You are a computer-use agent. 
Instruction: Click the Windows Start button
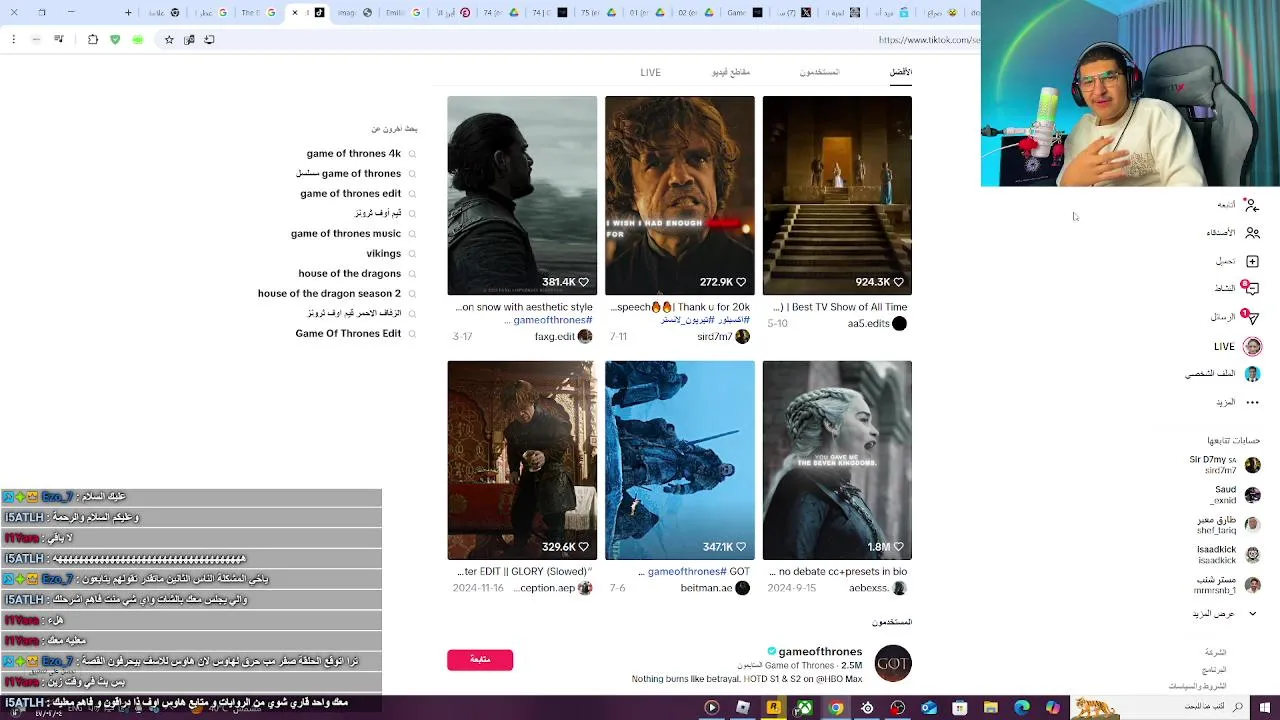pos(1265,708)
